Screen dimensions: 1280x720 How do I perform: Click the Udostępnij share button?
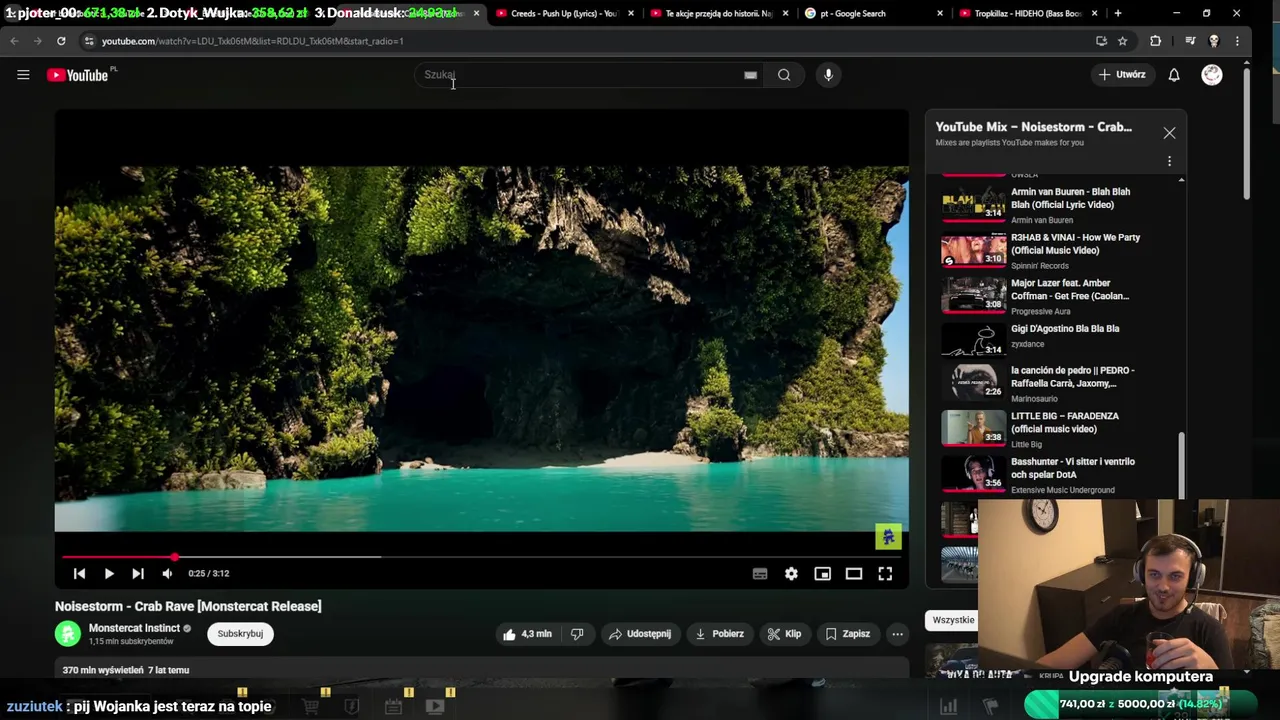pyautogui.click(x=640, y=634)
